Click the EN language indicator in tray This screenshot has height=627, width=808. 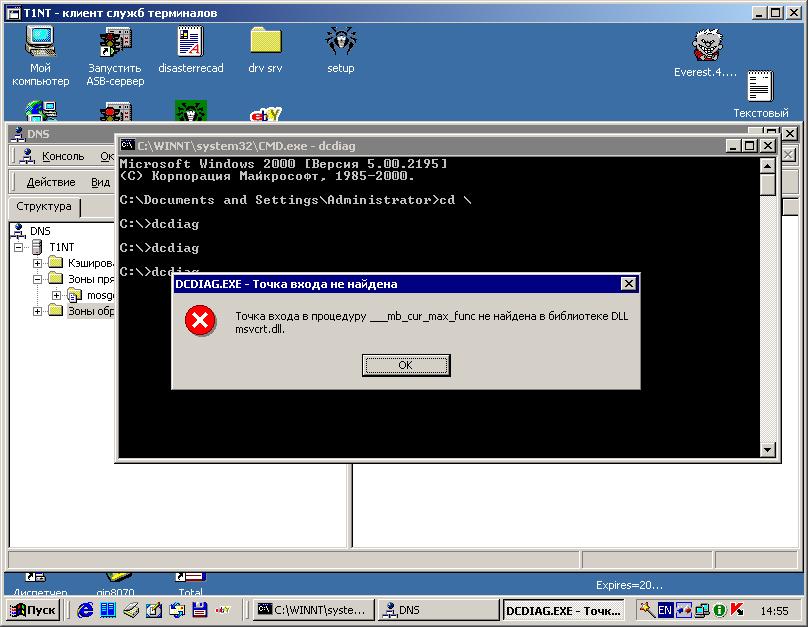coord(665,611)
